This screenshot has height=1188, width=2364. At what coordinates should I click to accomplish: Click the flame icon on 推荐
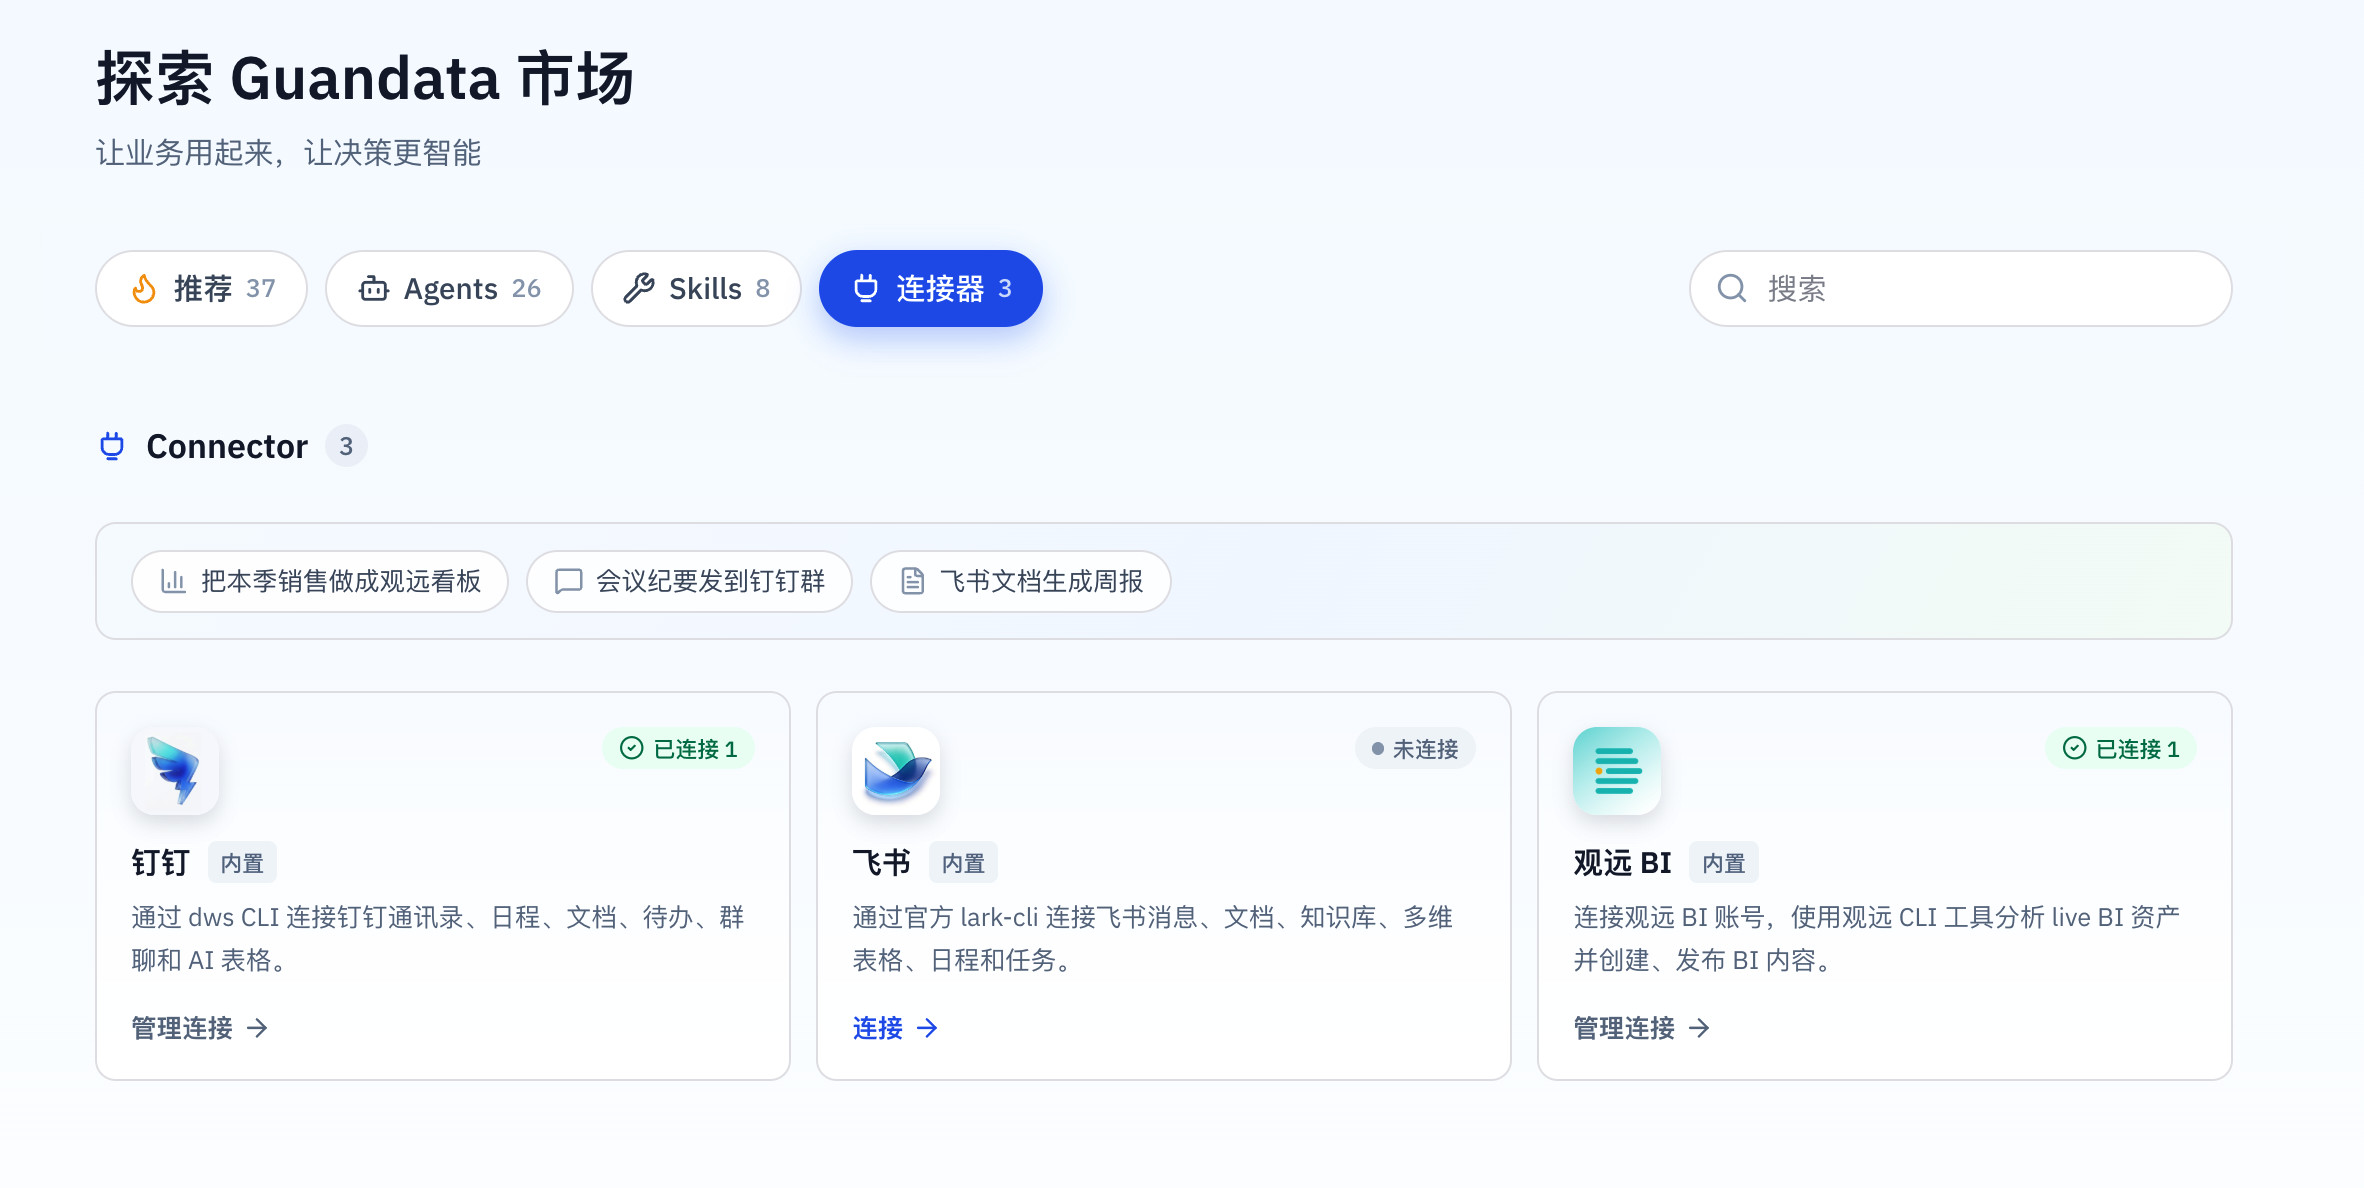click(144, 289)
